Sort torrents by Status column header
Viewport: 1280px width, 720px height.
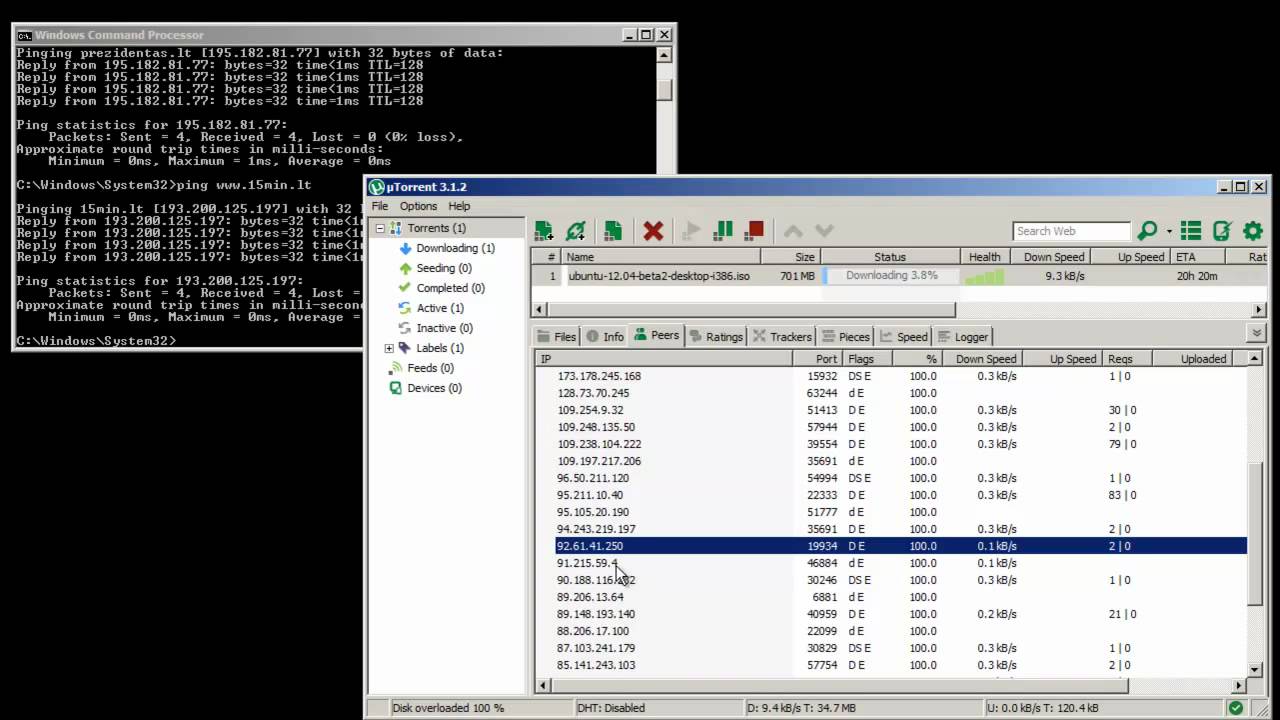890,257
